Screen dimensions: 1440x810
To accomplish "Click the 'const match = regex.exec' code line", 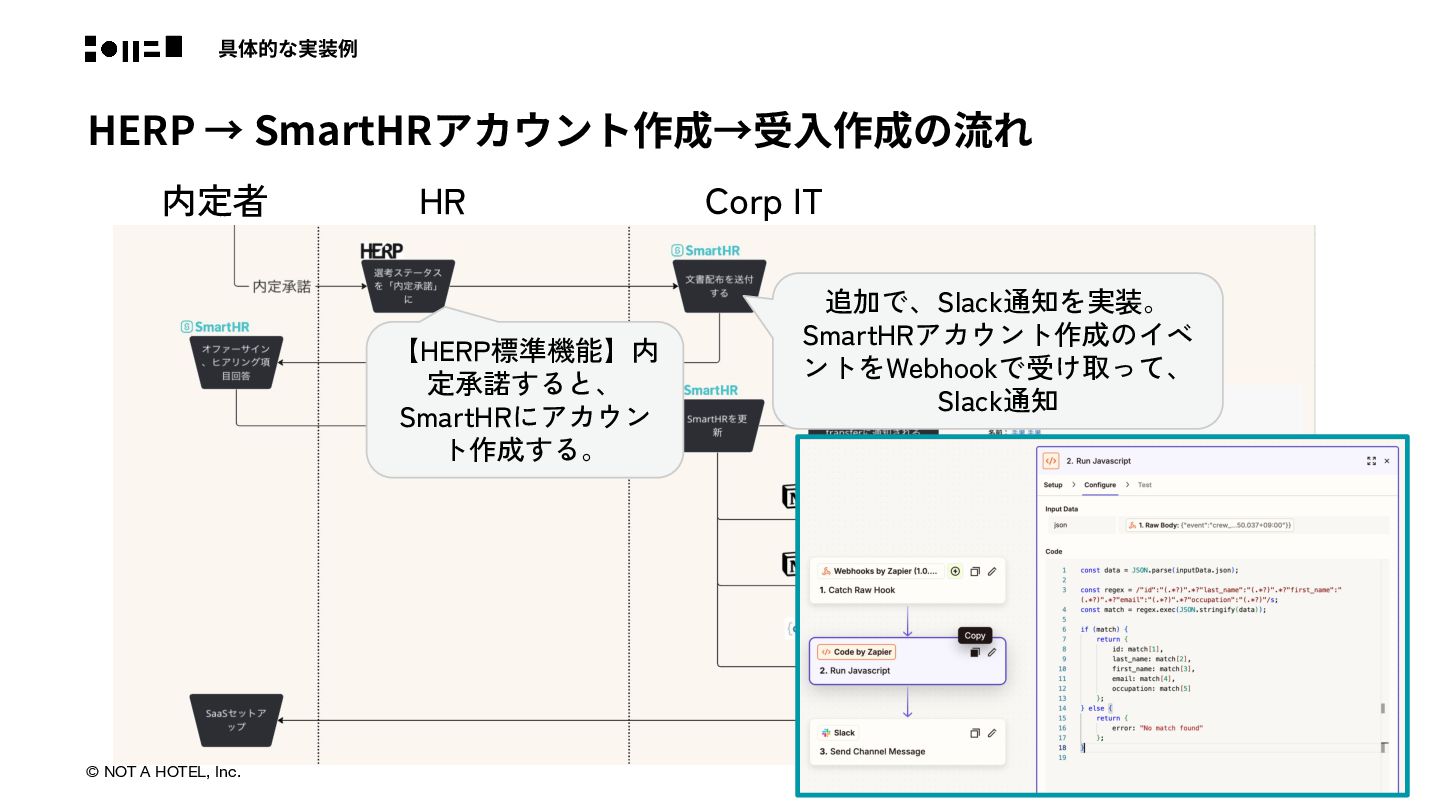I will tap(1173, 609).
